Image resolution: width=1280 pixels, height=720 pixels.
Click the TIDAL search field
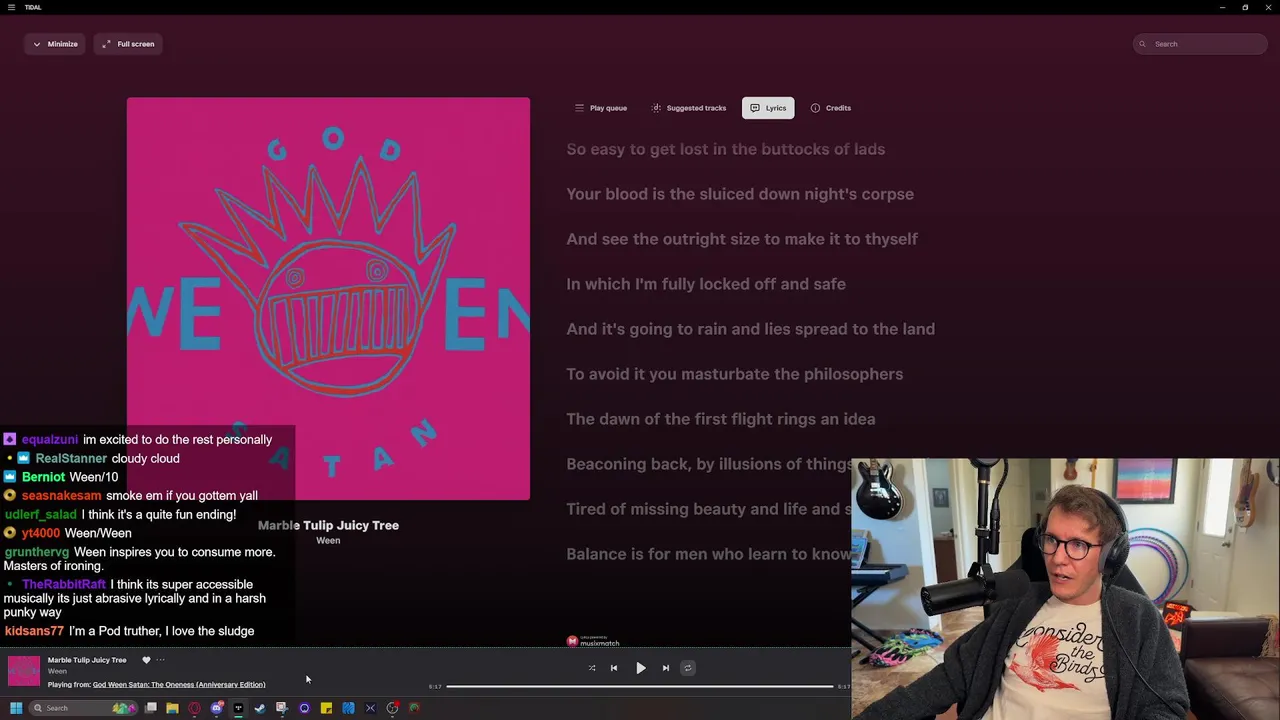click(1200, 44)
